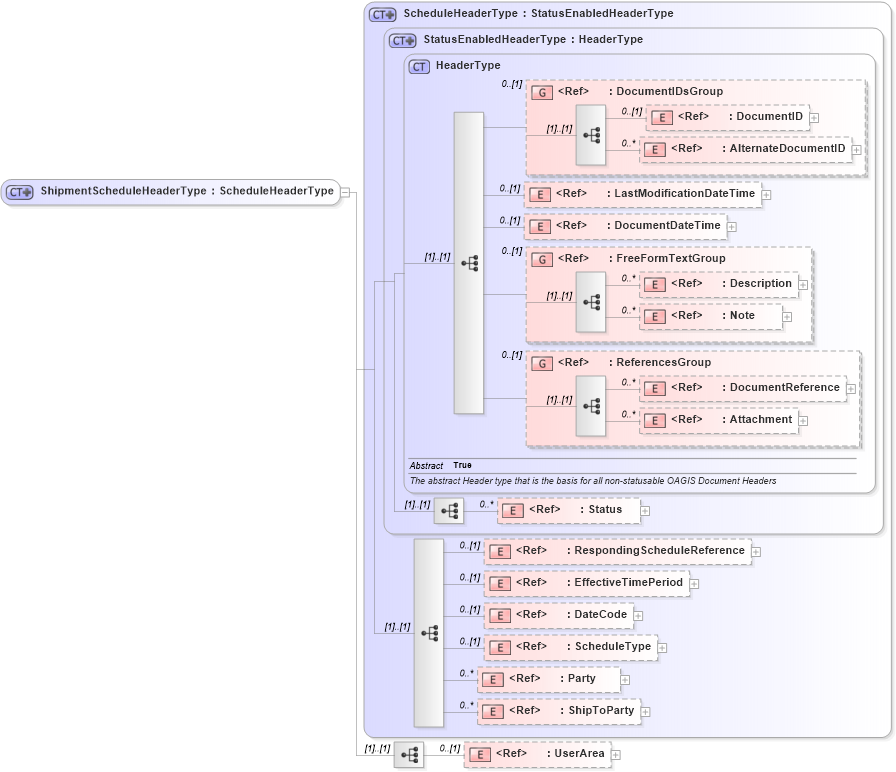Click the E icon of the Party element

(491, 679)
